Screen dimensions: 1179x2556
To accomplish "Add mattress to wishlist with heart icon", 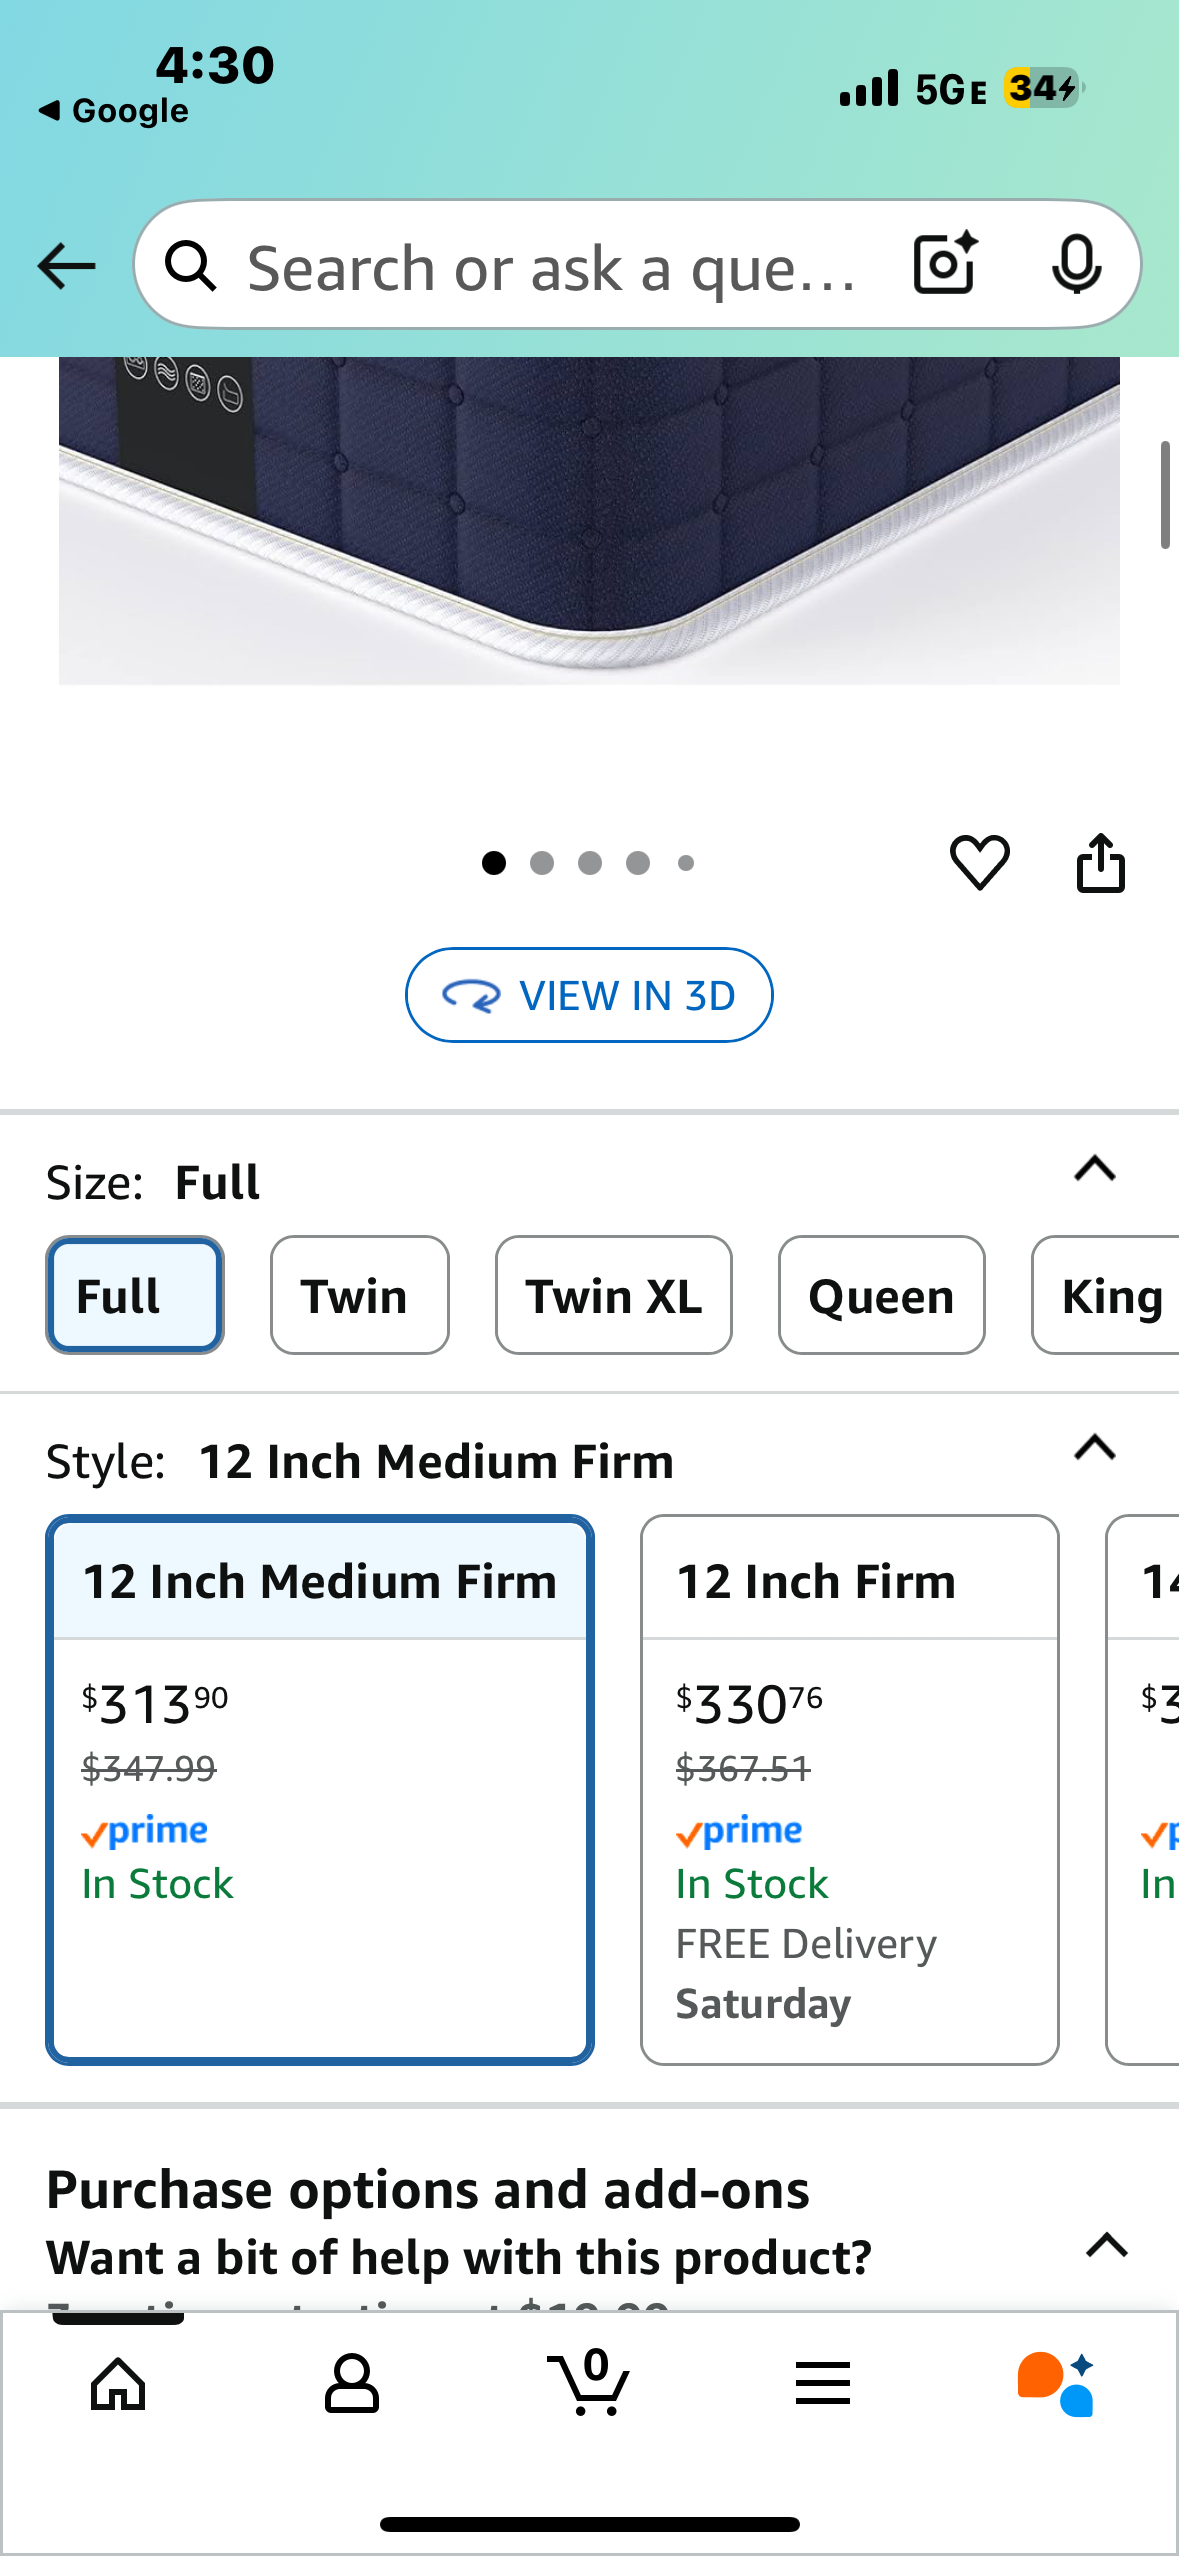I will click(x=979, y=862).
